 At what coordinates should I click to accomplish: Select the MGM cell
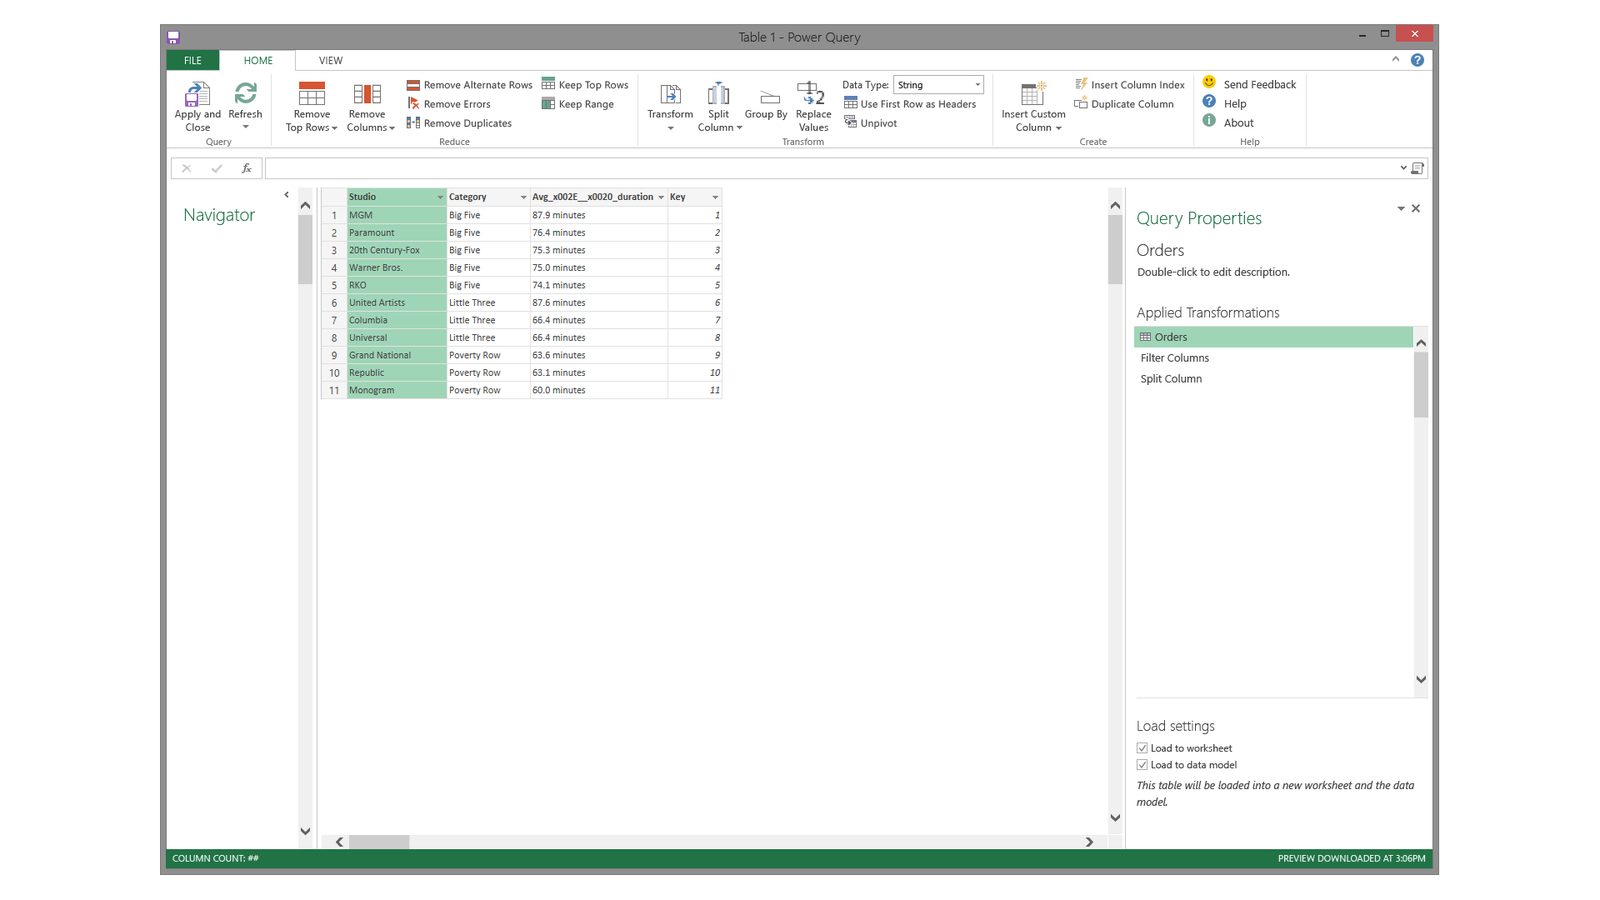[x=396, y=215]
